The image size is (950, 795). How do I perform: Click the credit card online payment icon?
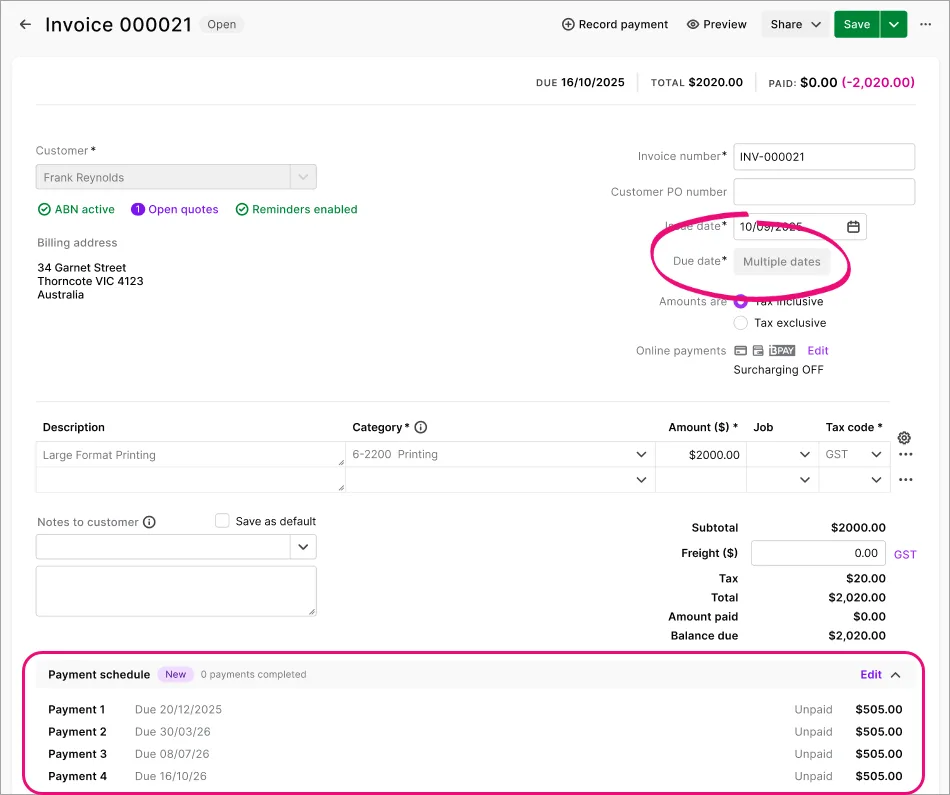pyautogui.click(x=740, y=351)
